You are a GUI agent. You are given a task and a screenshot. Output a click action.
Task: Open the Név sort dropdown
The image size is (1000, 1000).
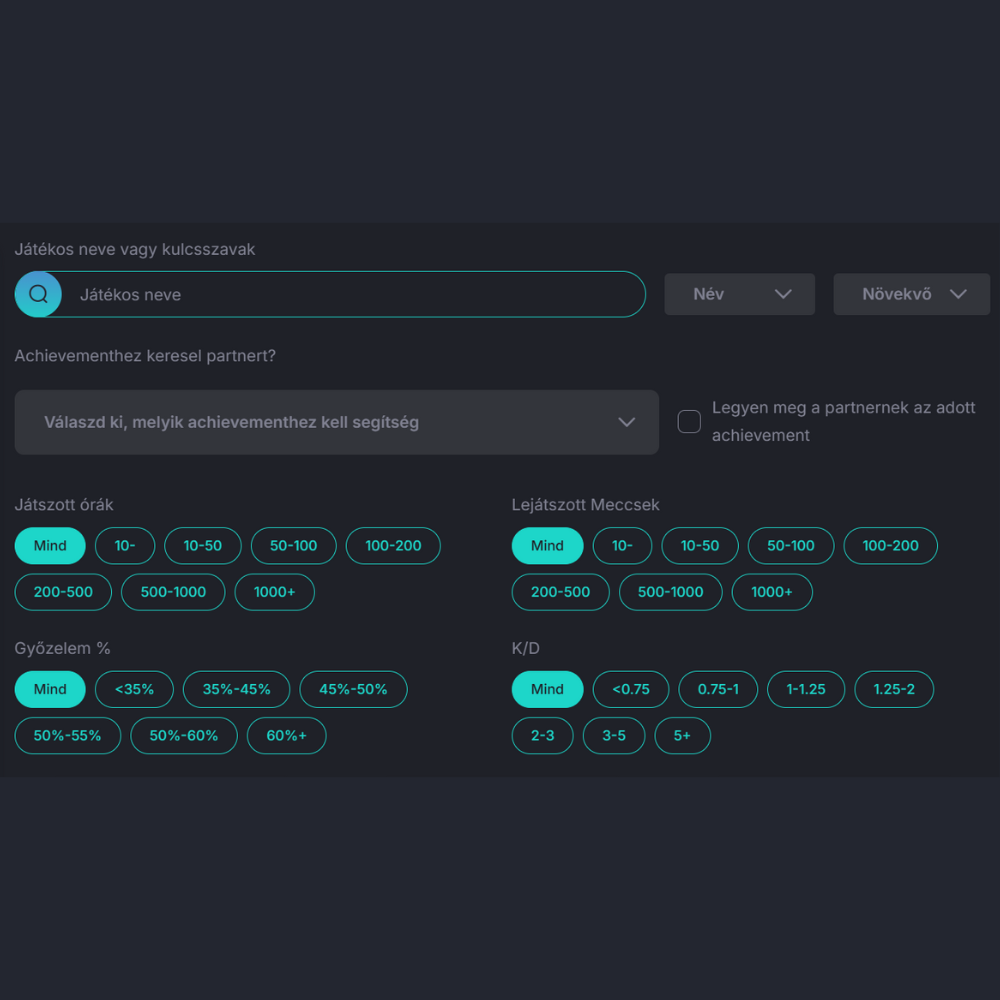tap(739, 294)
